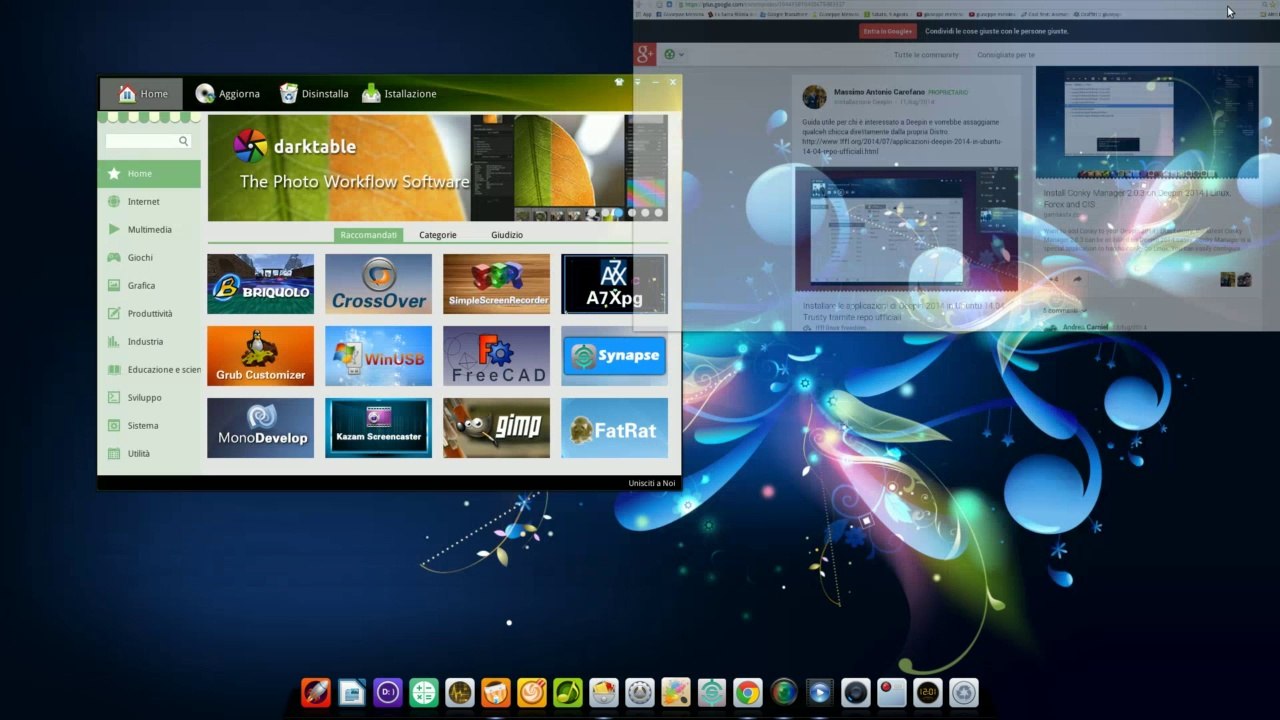Open the Conky Manager post screenshot in Google+
The image size is (1280, 720).
[1147, 123]
